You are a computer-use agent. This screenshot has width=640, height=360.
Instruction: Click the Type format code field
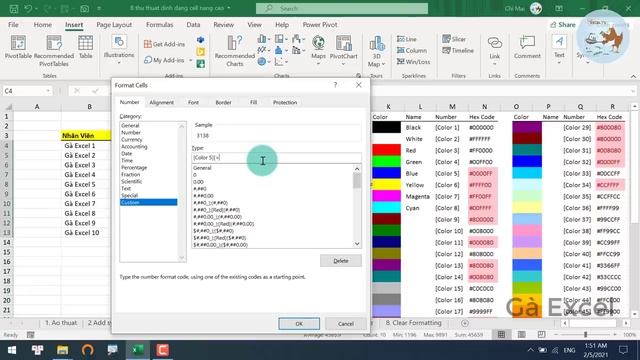[x=276, y=158]
